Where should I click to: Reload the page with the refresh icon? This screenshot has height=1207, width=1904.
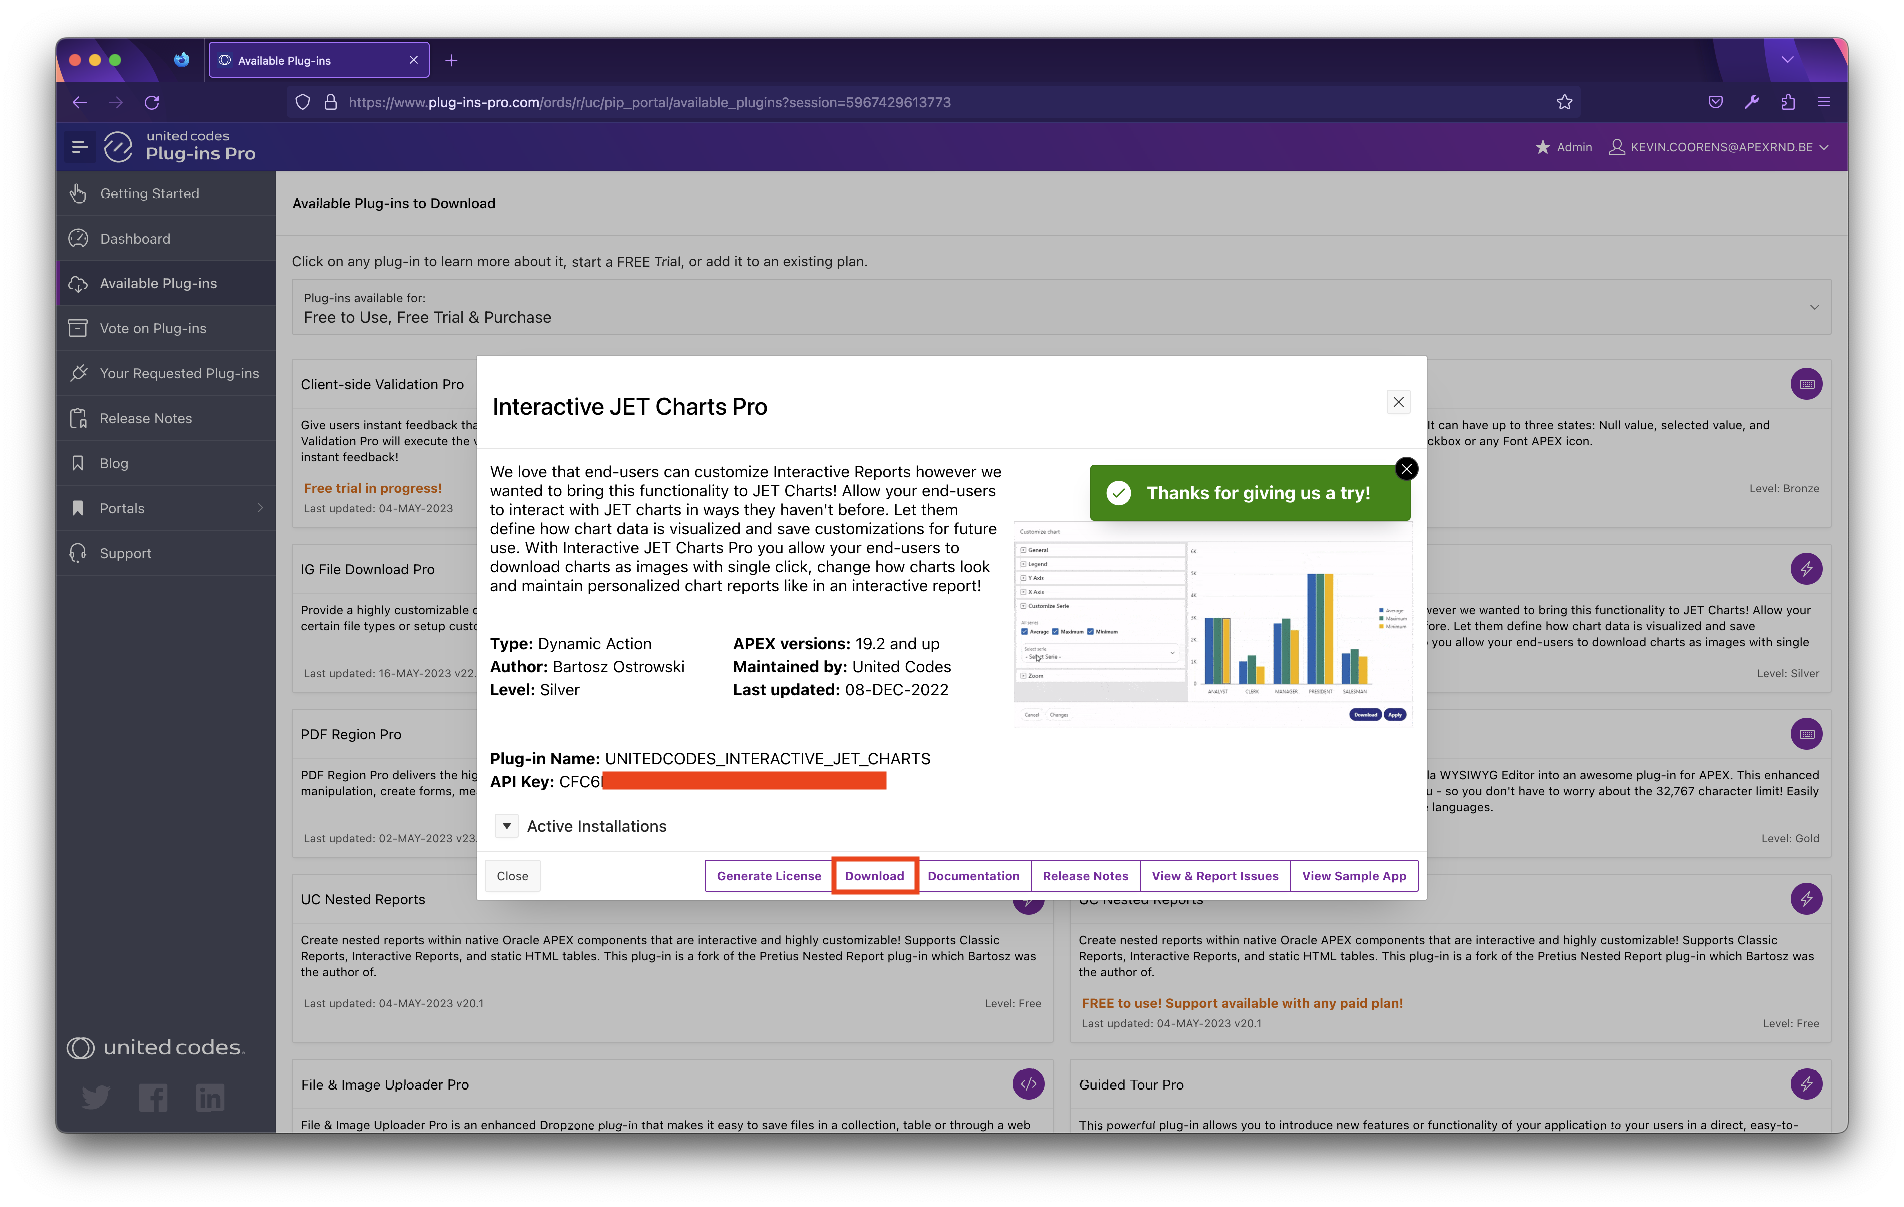[x=152, y=102]
